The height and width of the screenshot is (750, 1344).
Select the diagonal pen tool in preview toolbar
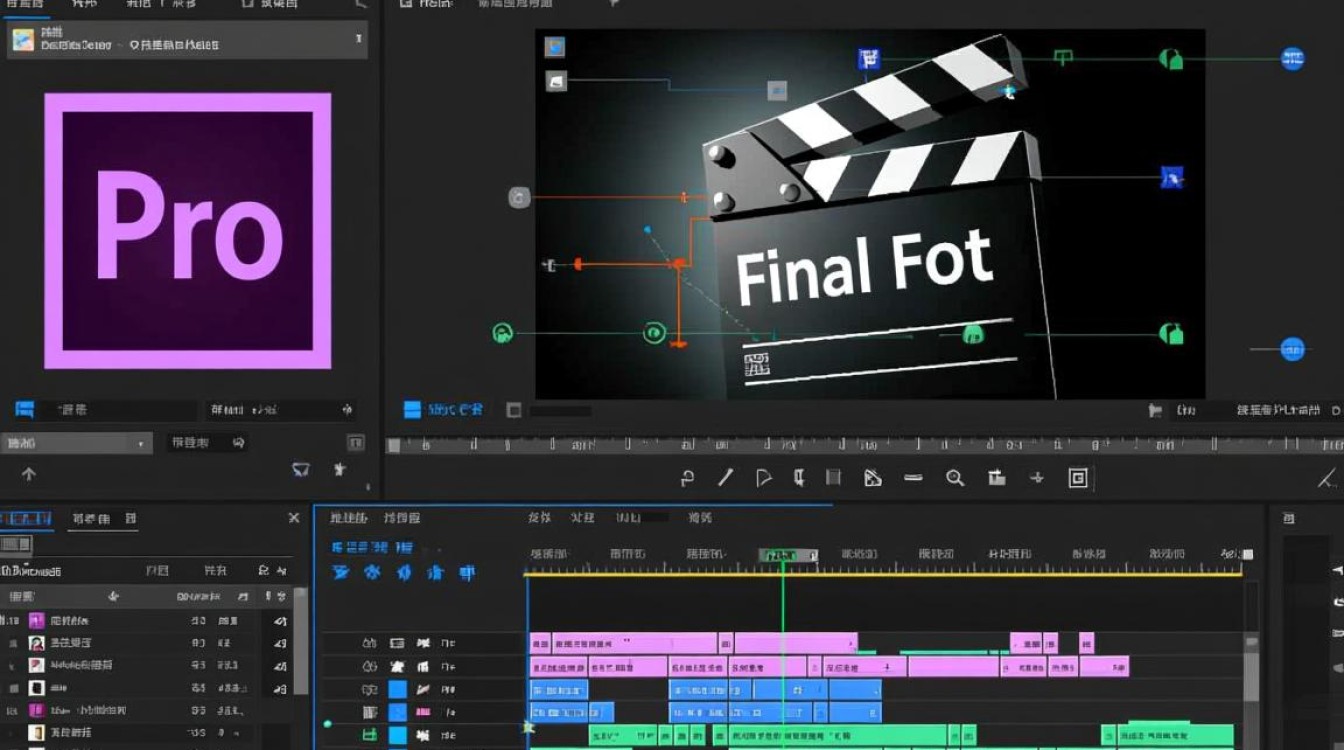(726, 478)
